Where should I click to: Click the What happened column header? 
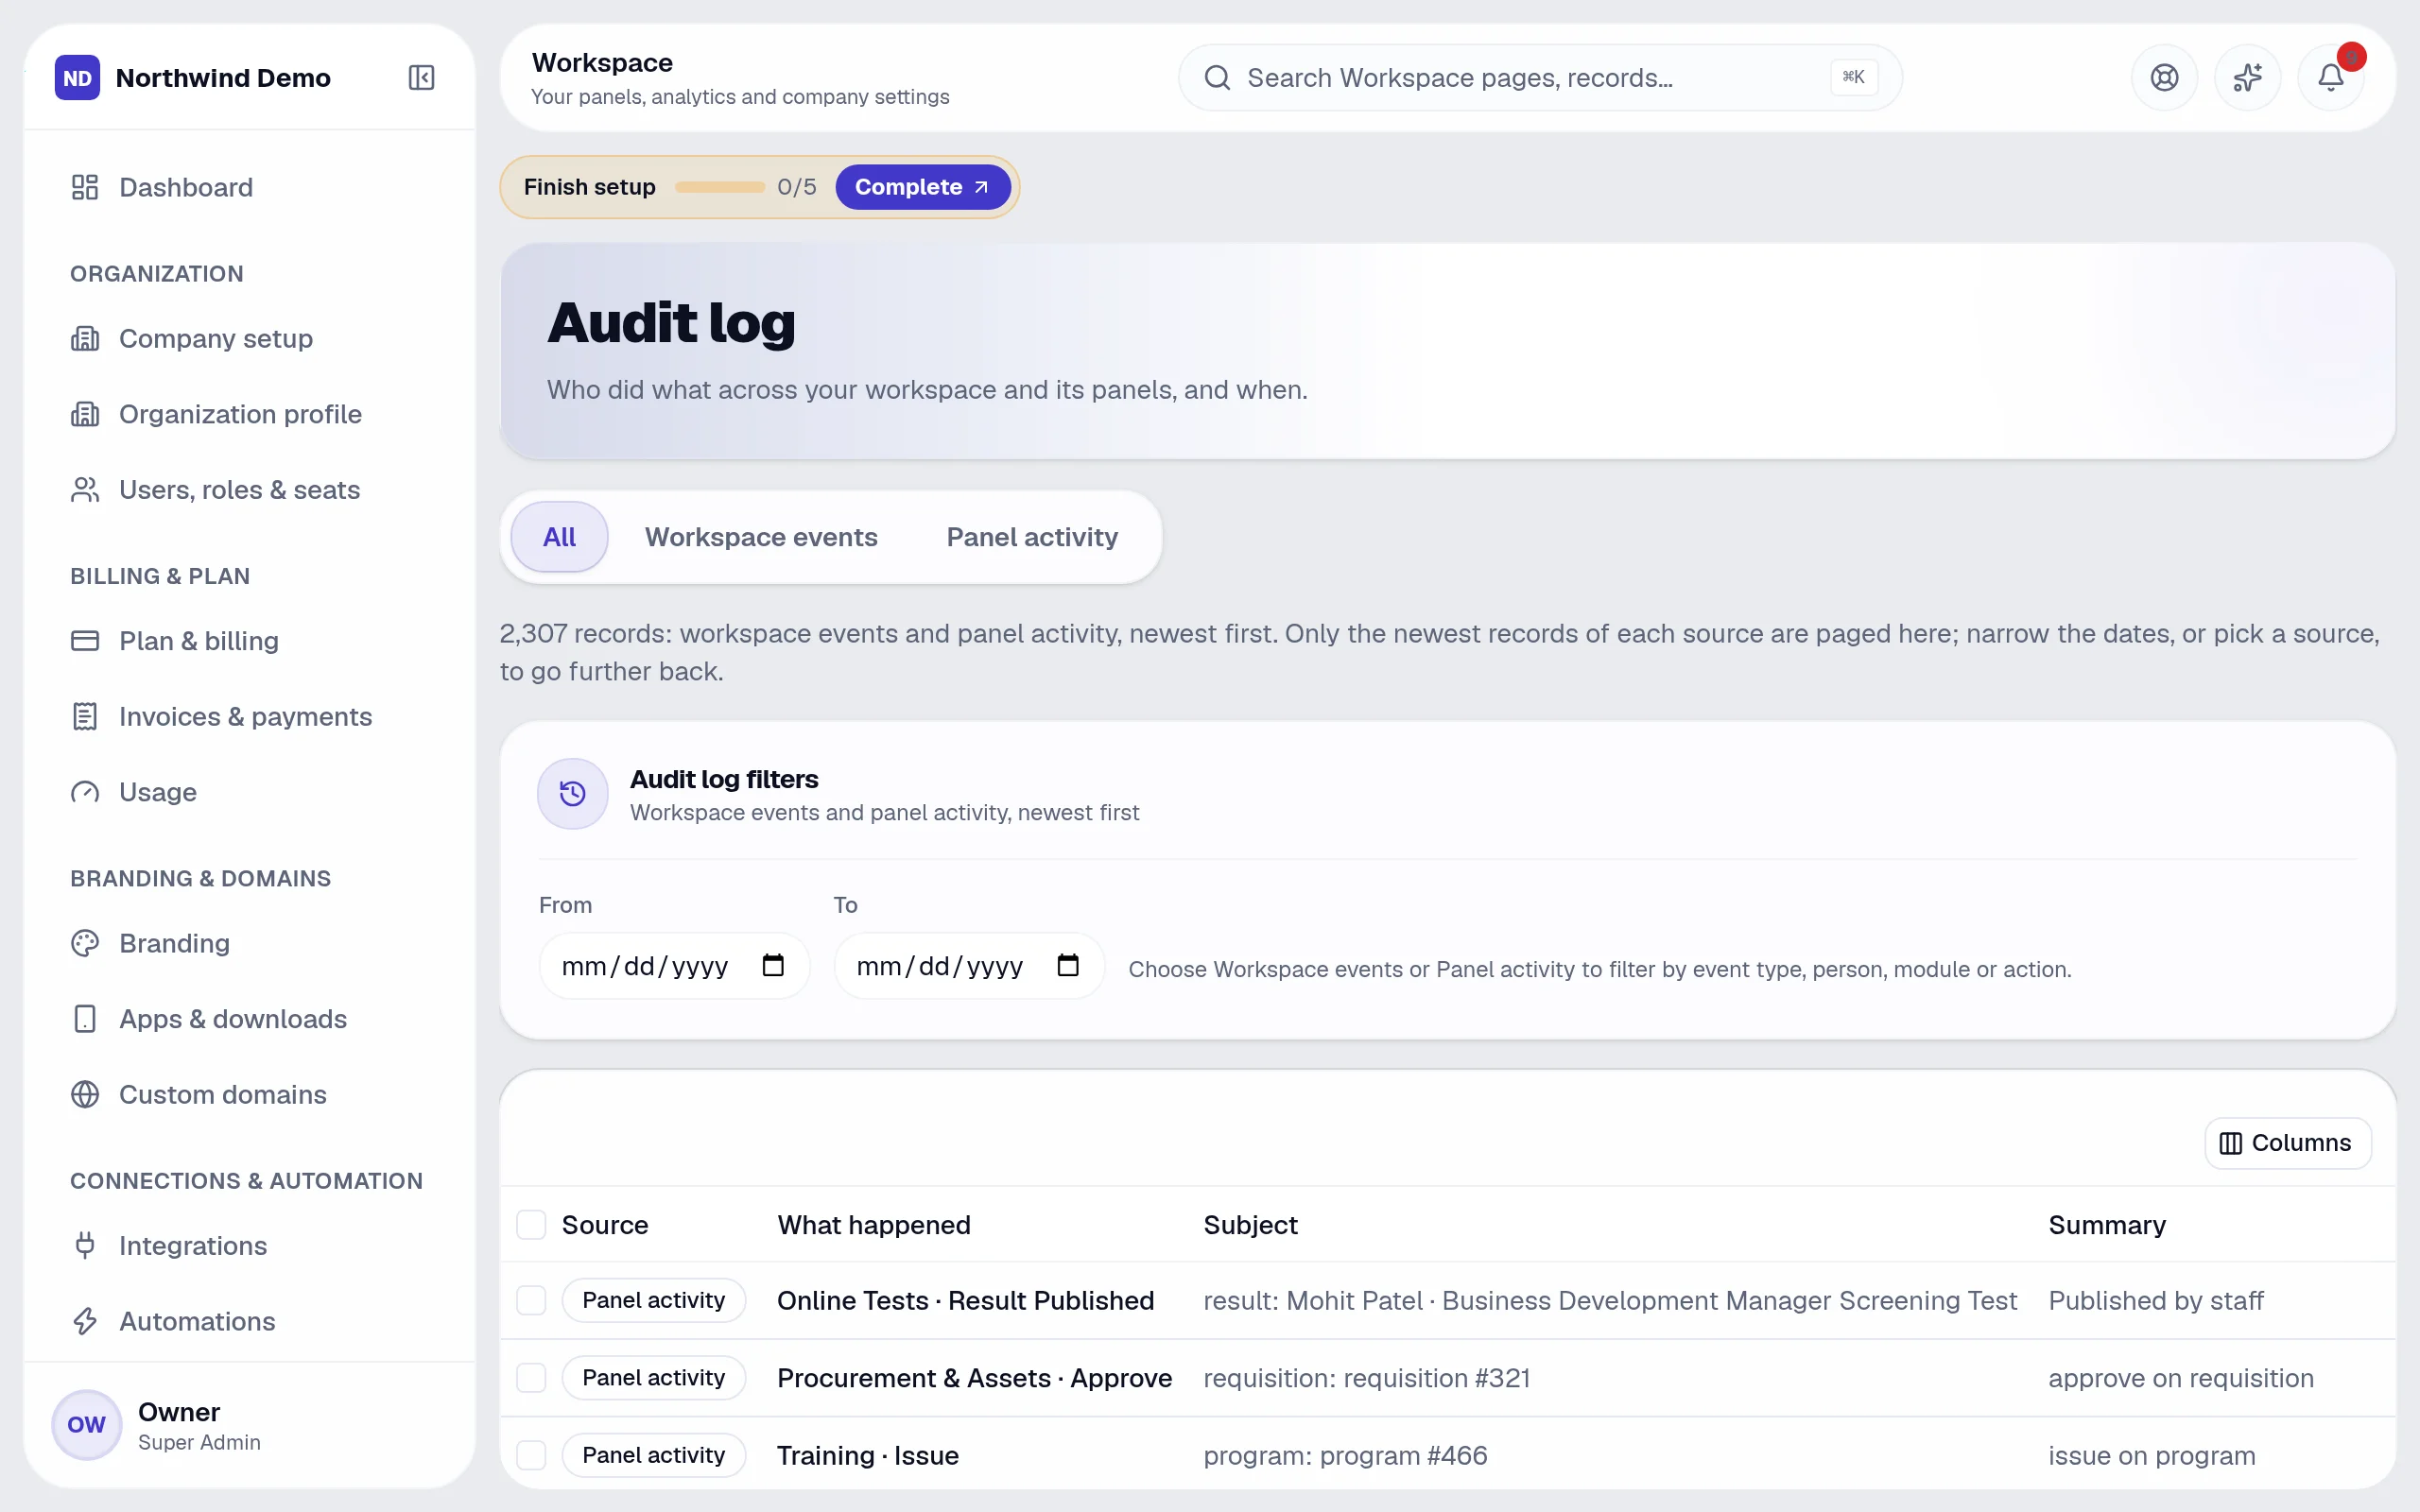click(x=874, y=1225)
